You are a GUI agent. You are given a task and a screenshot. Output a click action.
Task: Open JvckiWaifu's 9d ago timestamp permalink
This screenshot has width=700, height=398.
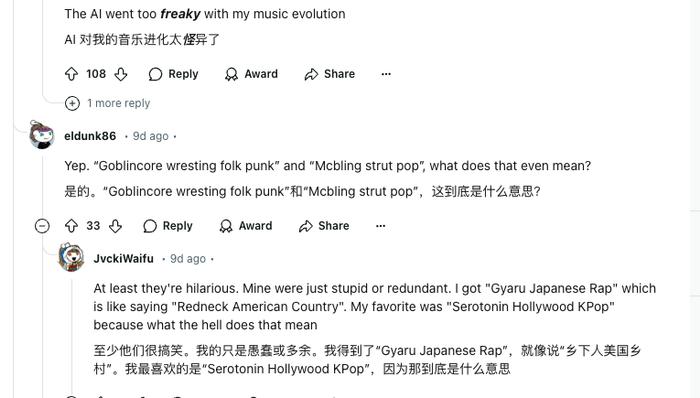click(x=188, y=259)
